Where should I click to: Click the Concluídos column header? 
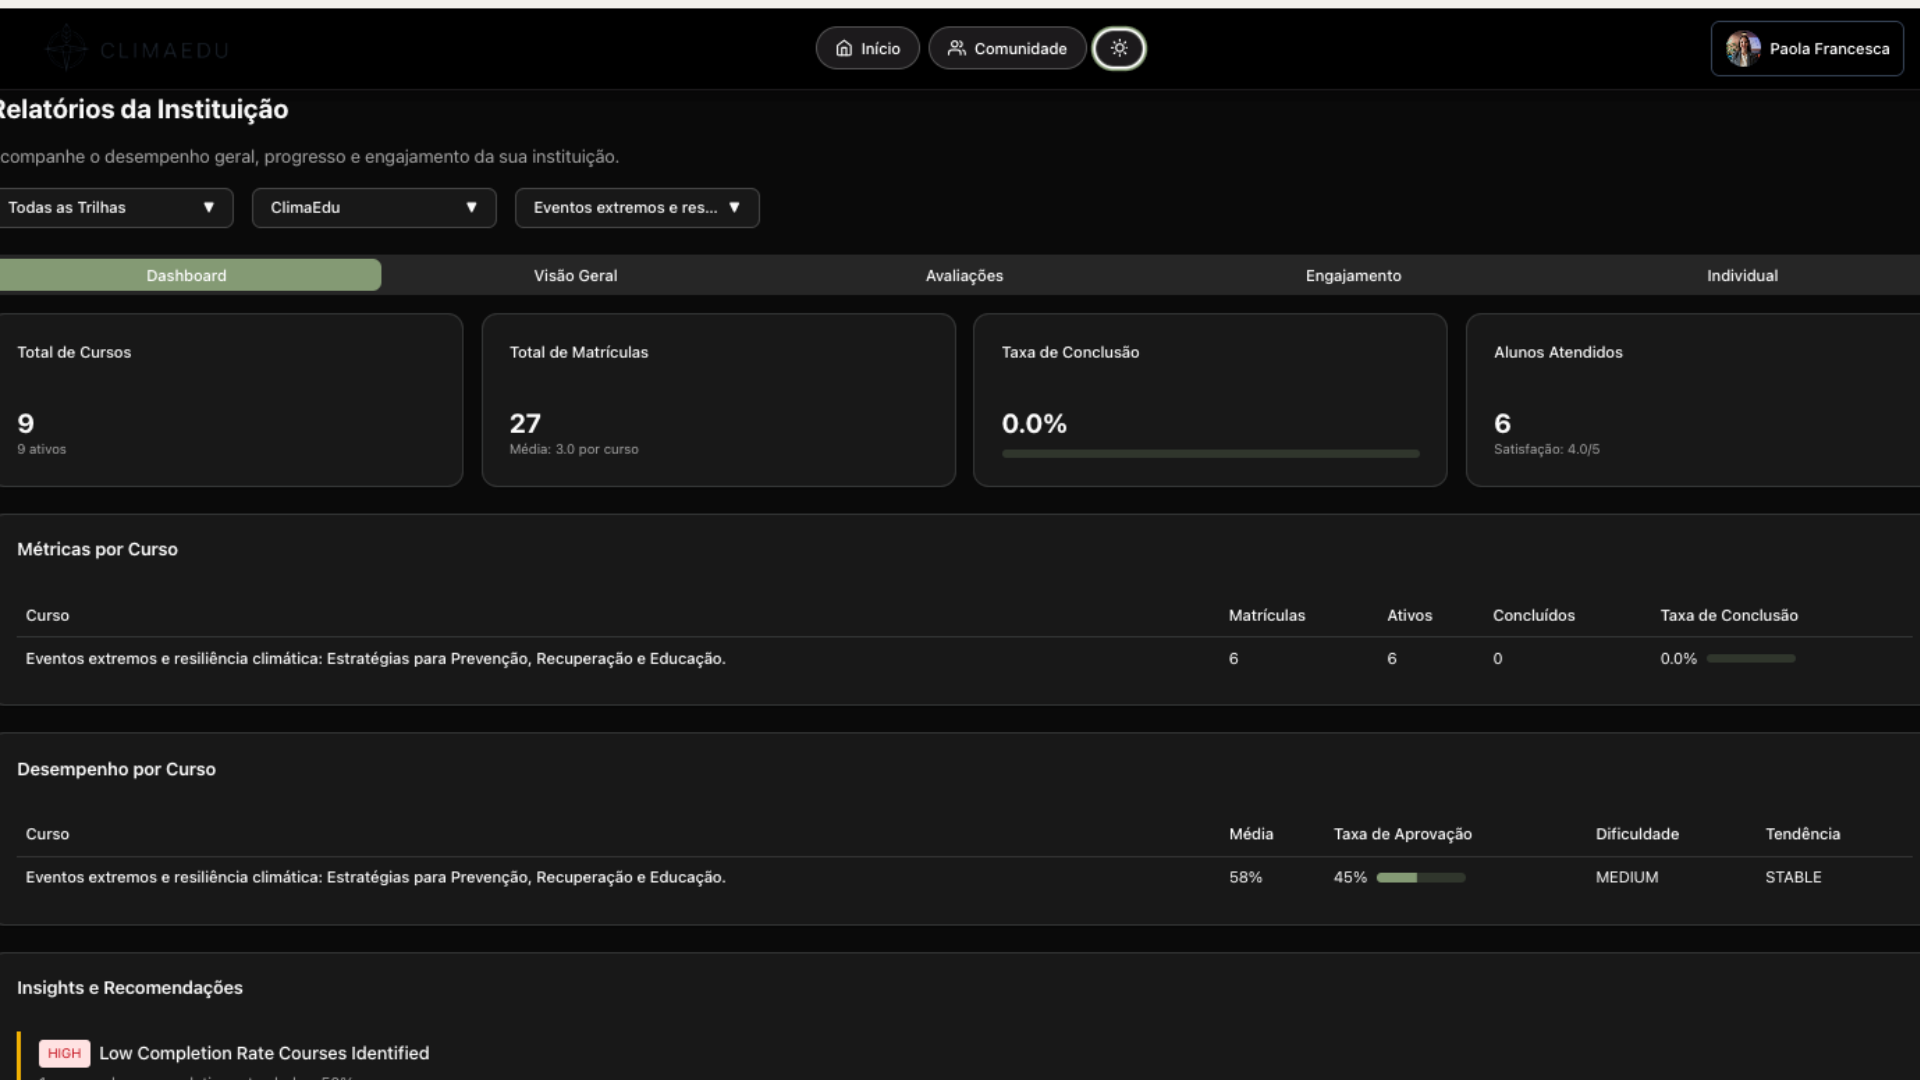pos(1533,615)
